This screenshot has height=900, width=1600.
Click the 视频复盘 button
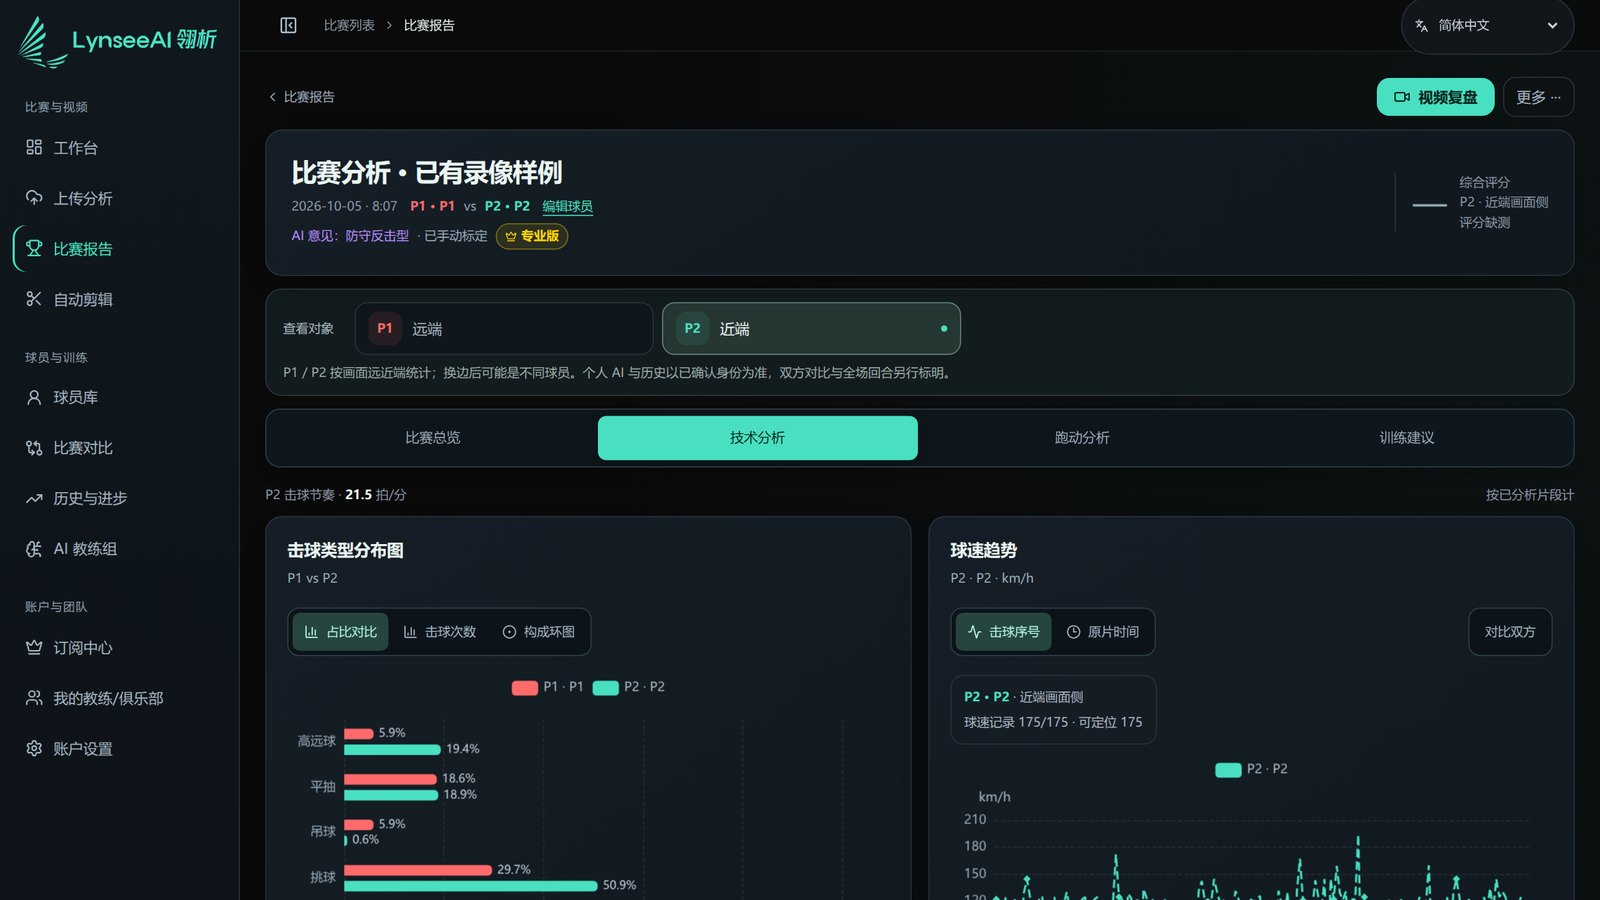1435,97
